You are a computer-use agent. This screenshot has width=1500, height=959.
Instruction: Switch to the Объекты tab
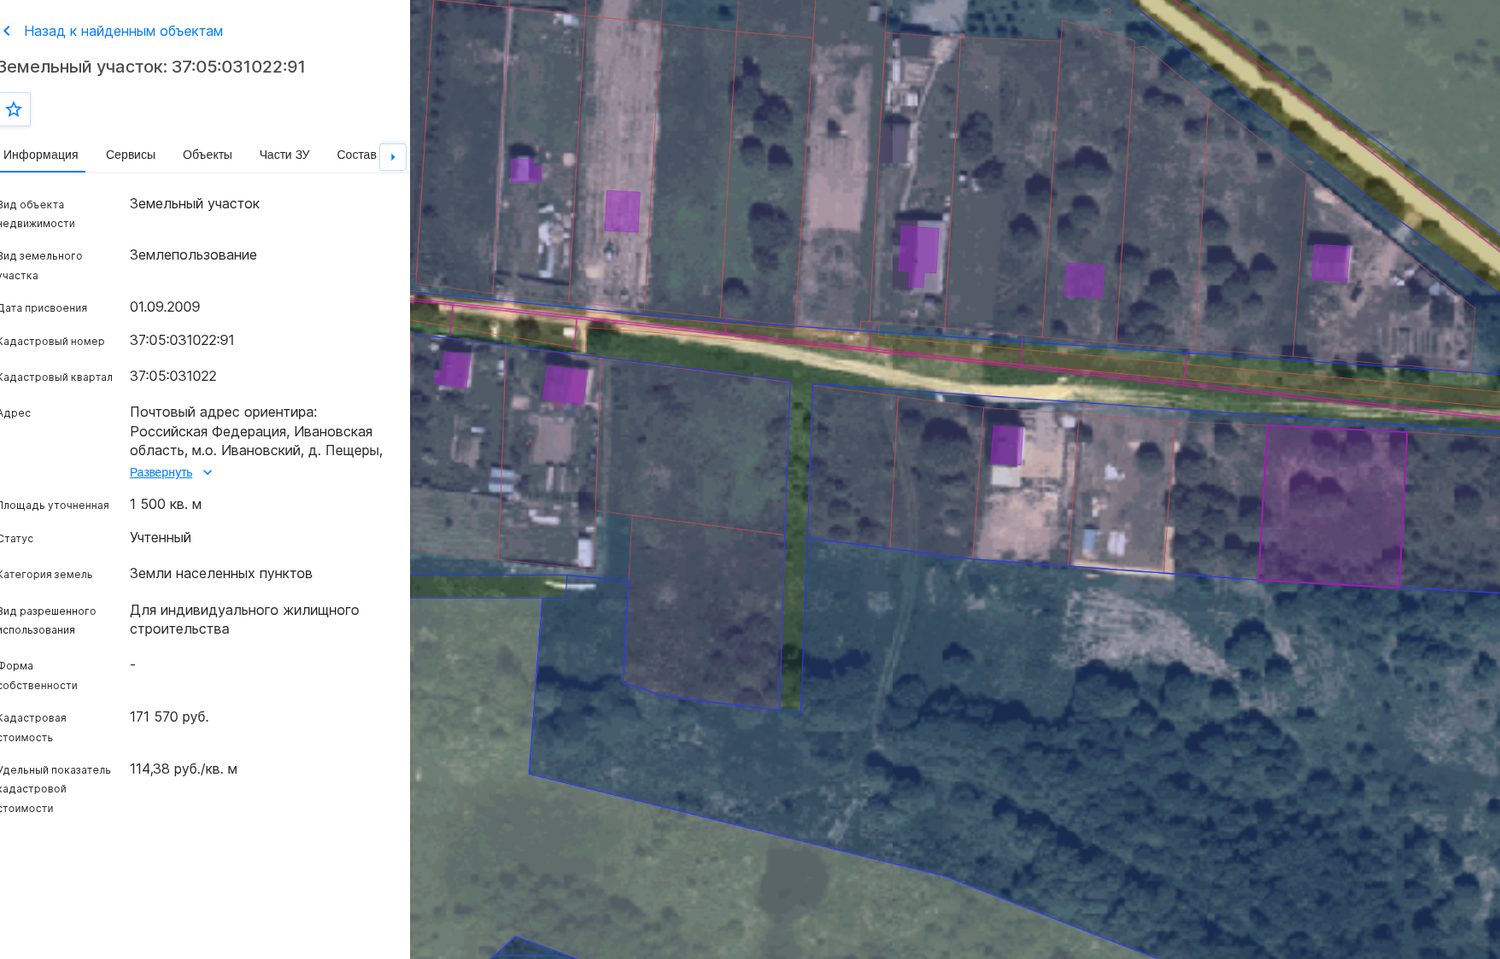207,155
